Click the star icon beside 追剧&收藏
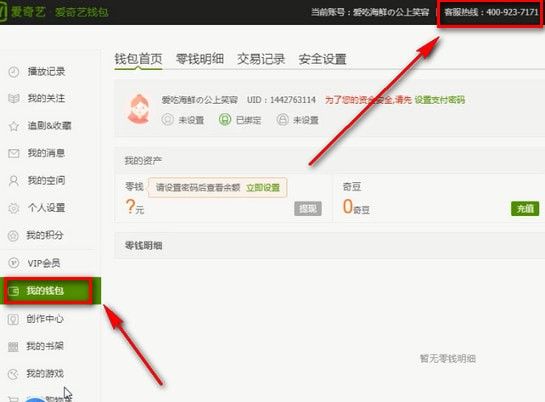Viewport: 545px width, 402px height. coord(14,126)
